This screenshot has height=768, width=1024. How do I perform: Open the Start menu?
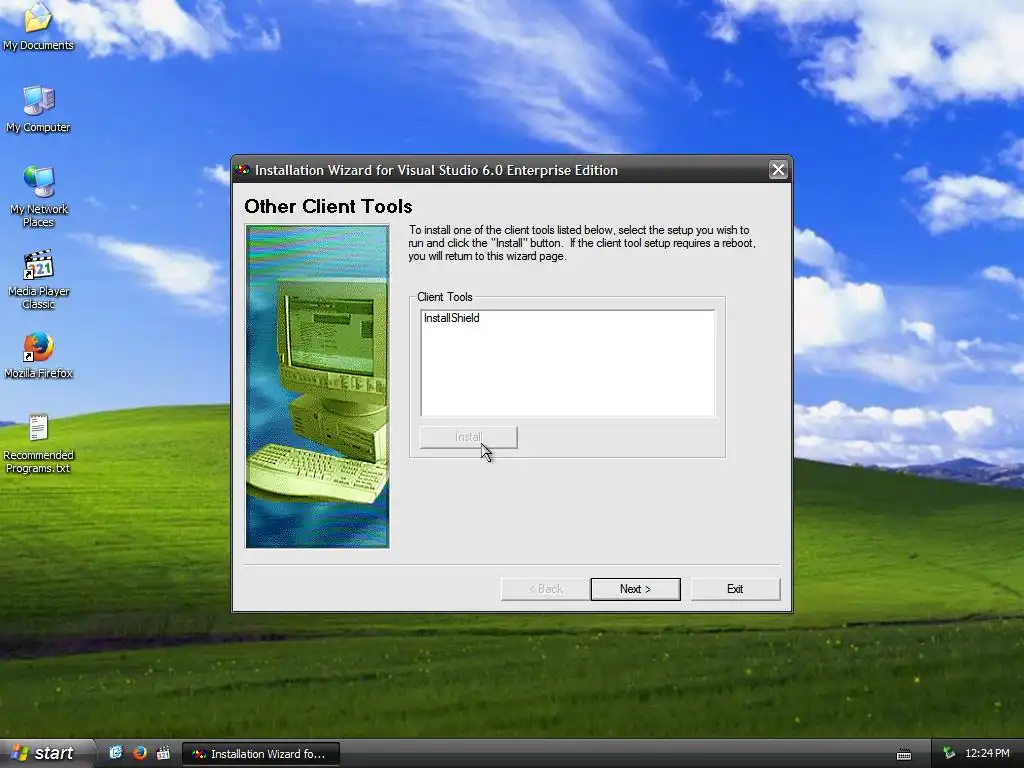46,753
